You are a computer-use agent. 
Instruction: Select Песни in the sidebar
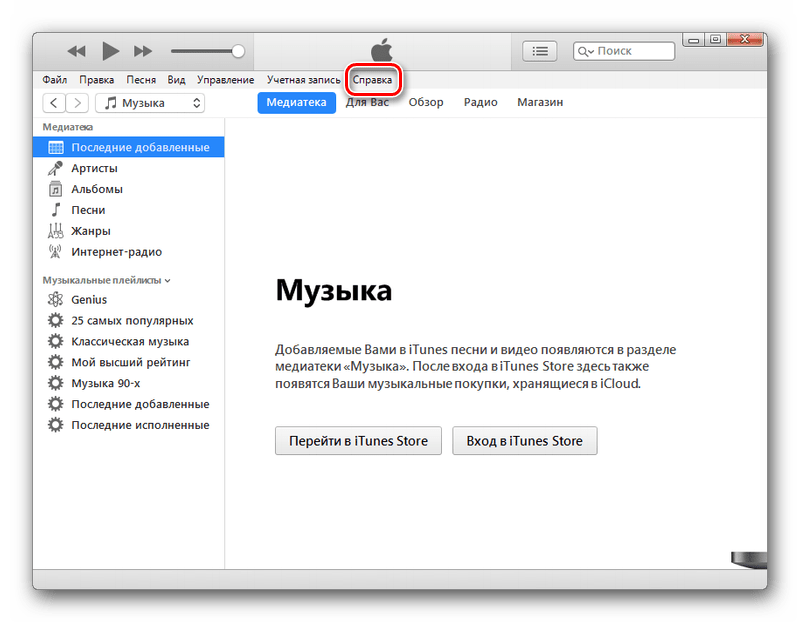pos(129,210)
